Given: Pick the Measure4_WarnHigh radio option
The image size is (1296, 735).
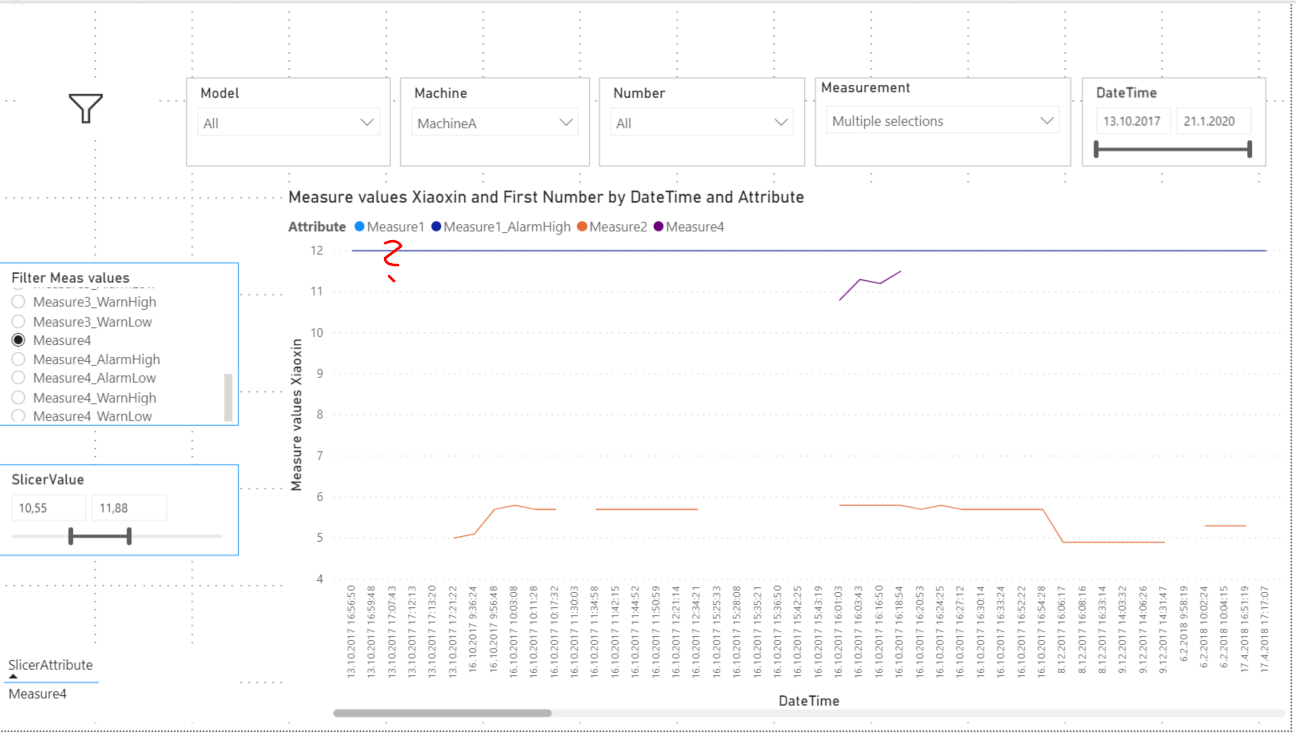Looking at the screenshot, I should pyautogui.click(x=18, y=398).
